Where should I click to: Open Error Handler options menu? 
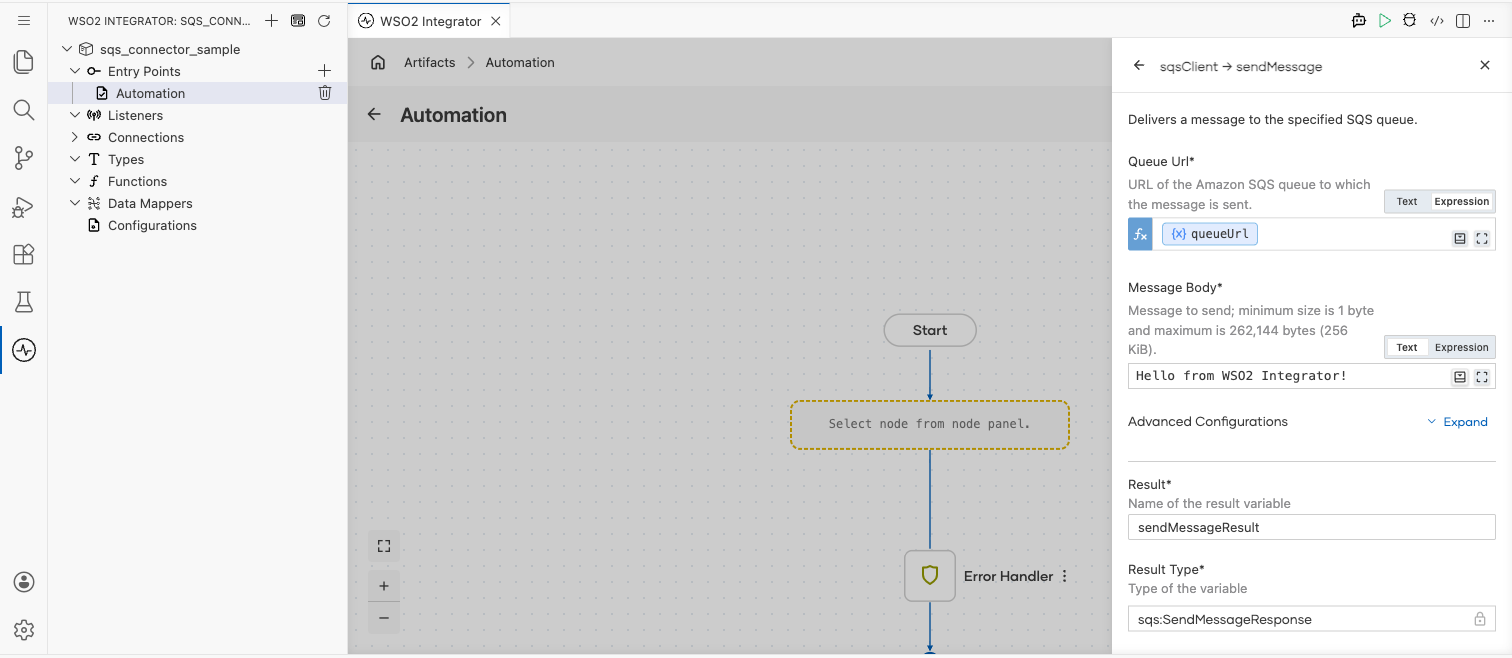[1064, 576]
